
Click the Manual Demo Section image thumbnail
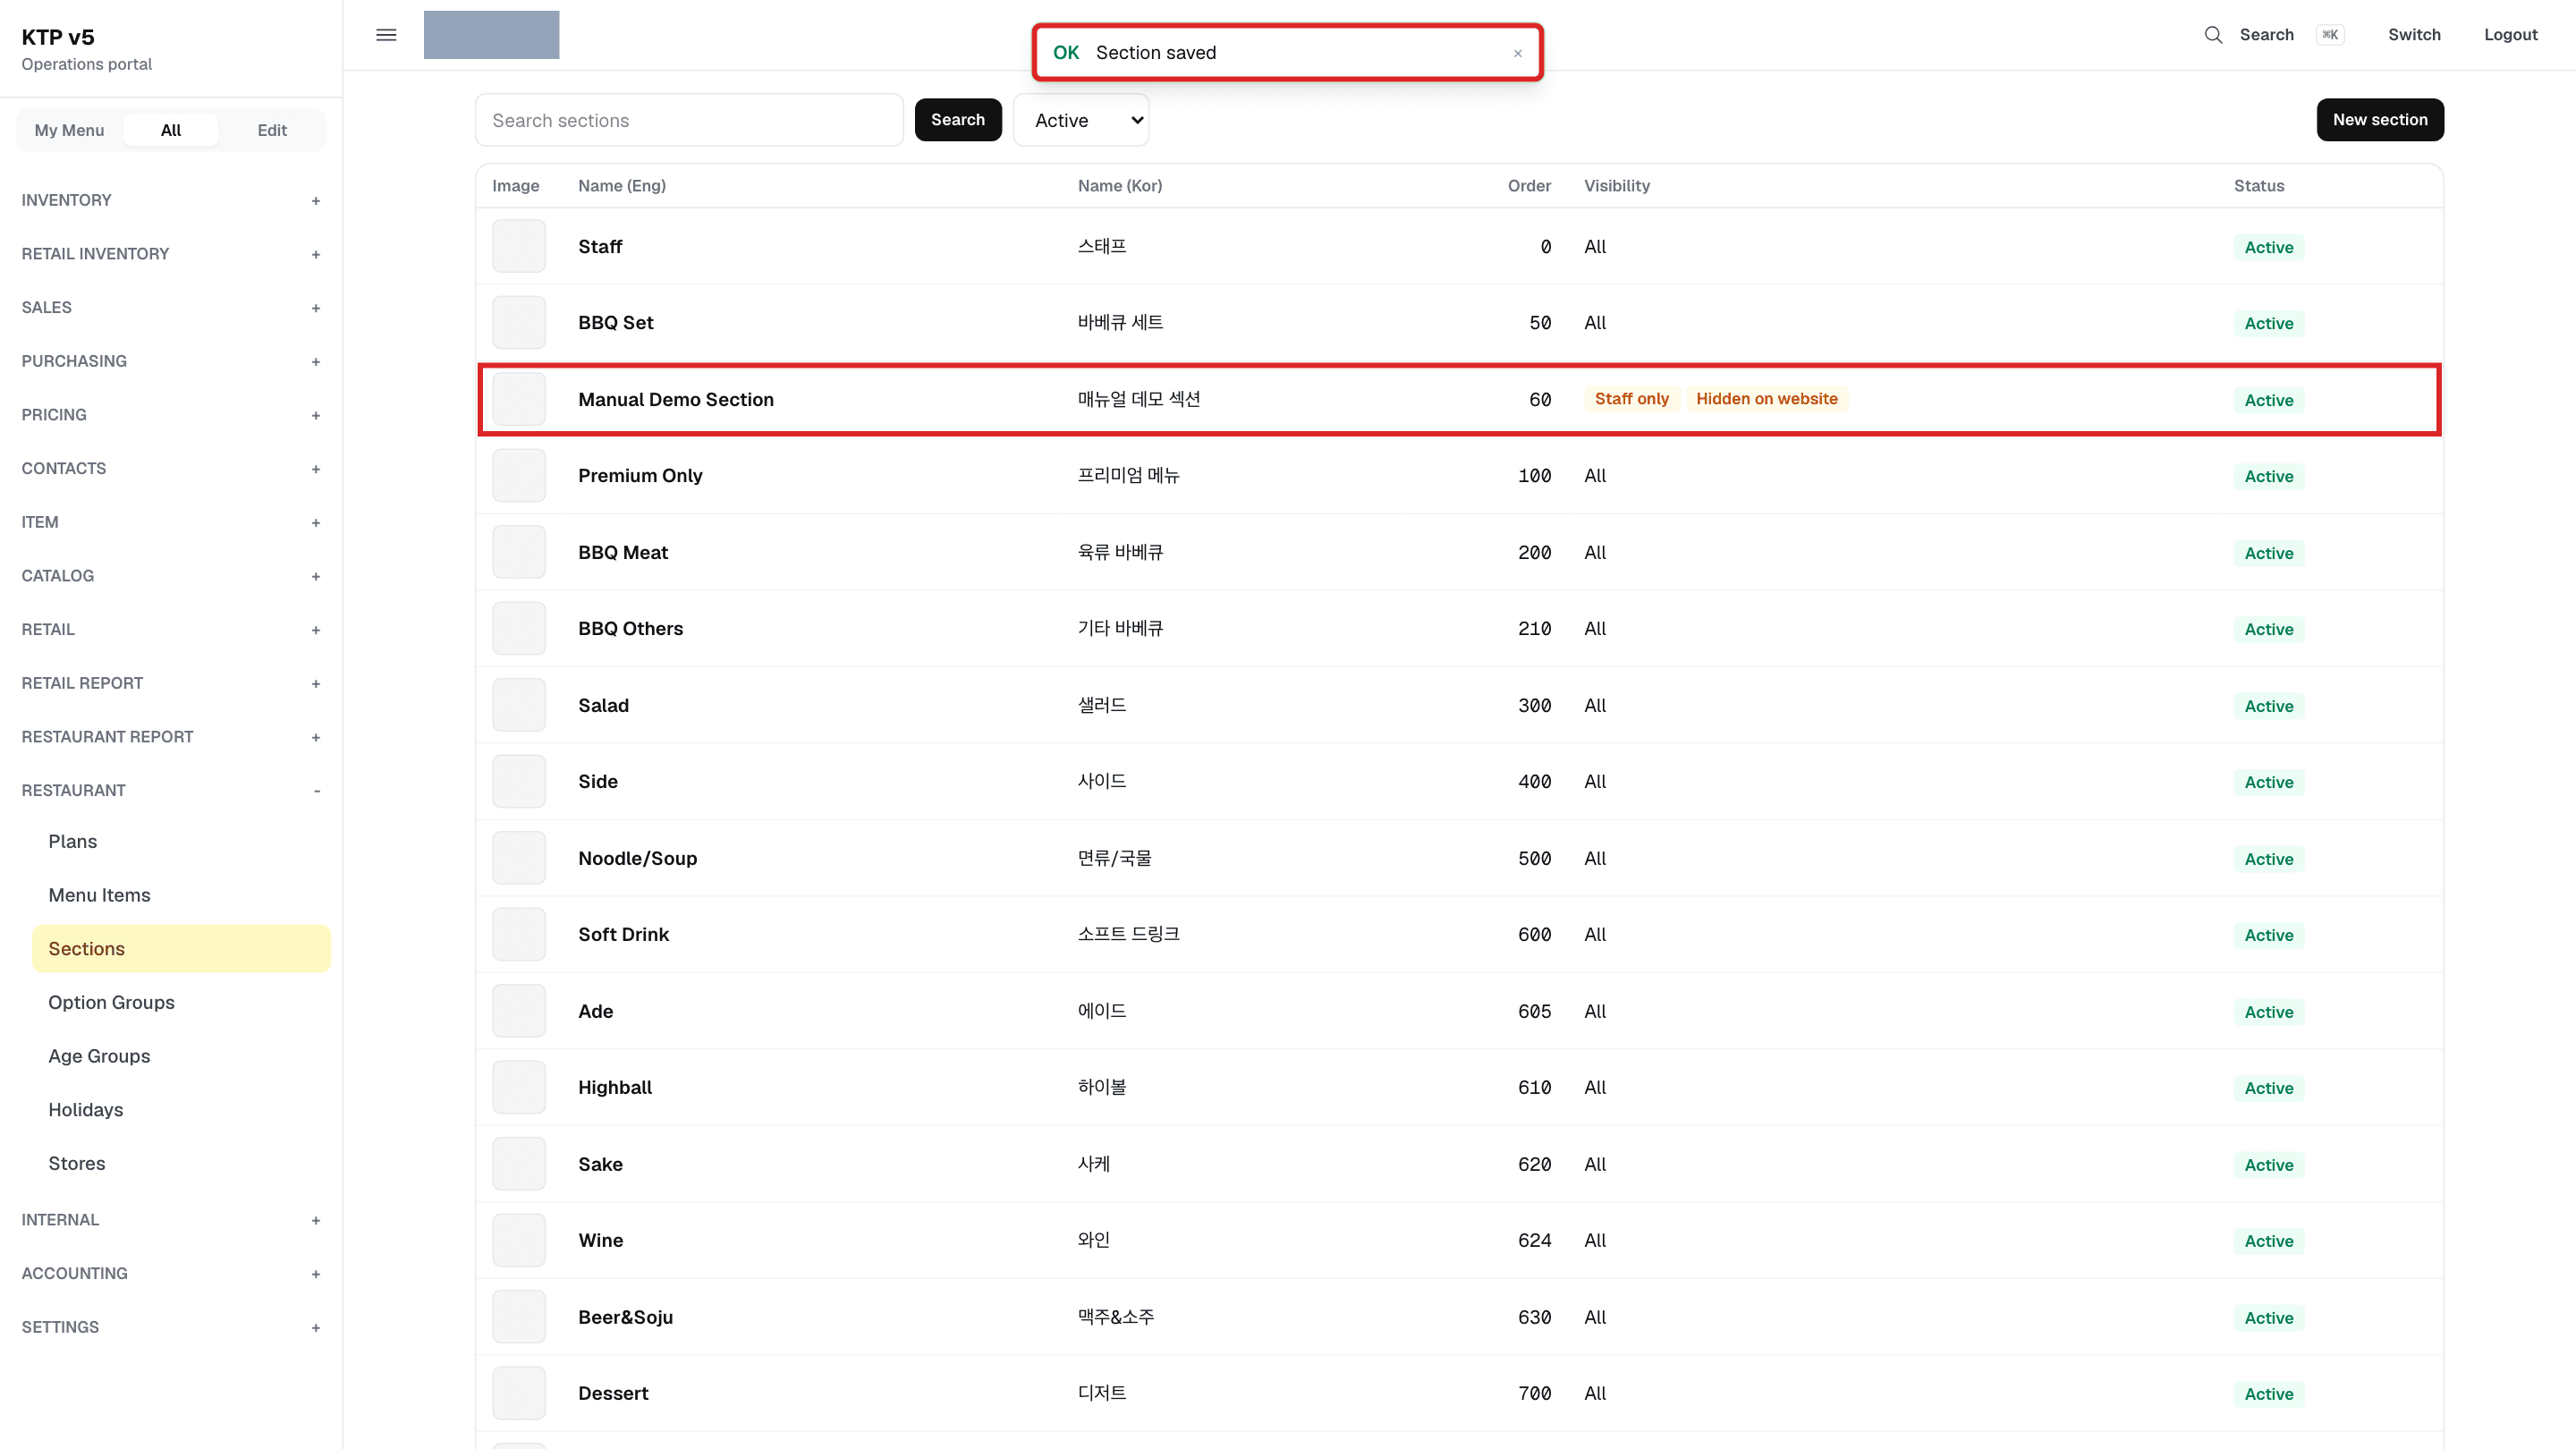tap(519, 399)
